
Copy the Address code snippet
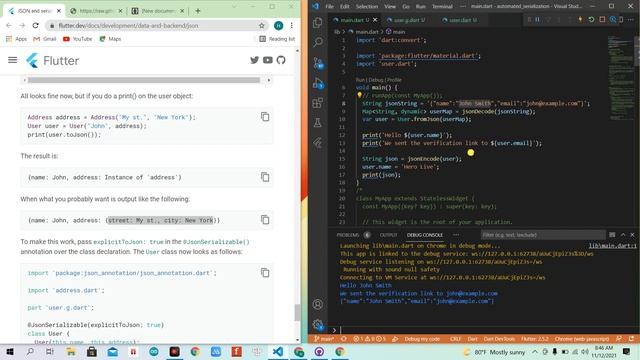pos(265,117)
